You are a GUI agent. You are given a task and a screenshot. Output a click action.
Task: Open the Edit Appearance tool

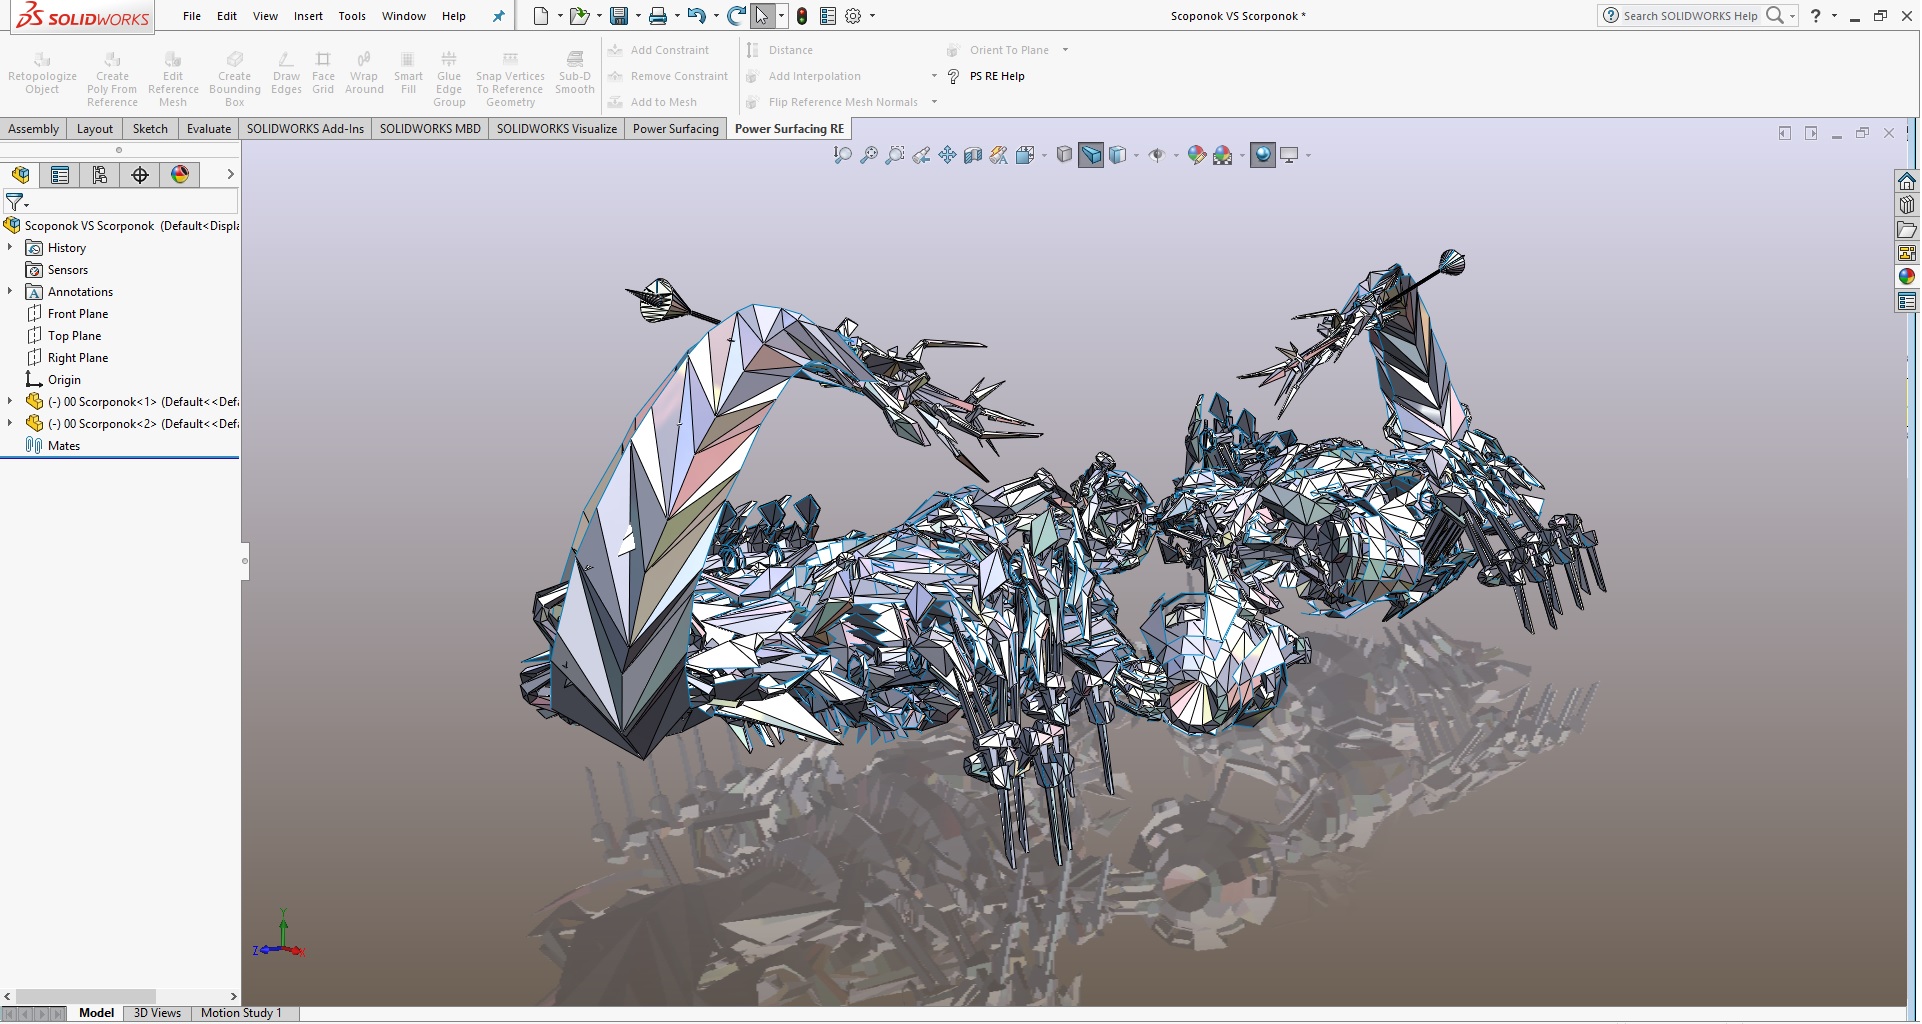point(1196,155)
